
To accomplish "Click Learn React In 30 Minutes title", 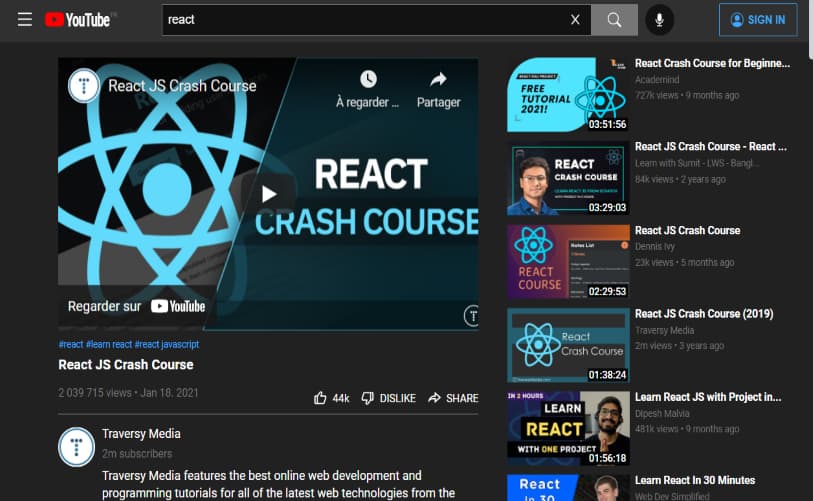I will (x=695, y=480).
